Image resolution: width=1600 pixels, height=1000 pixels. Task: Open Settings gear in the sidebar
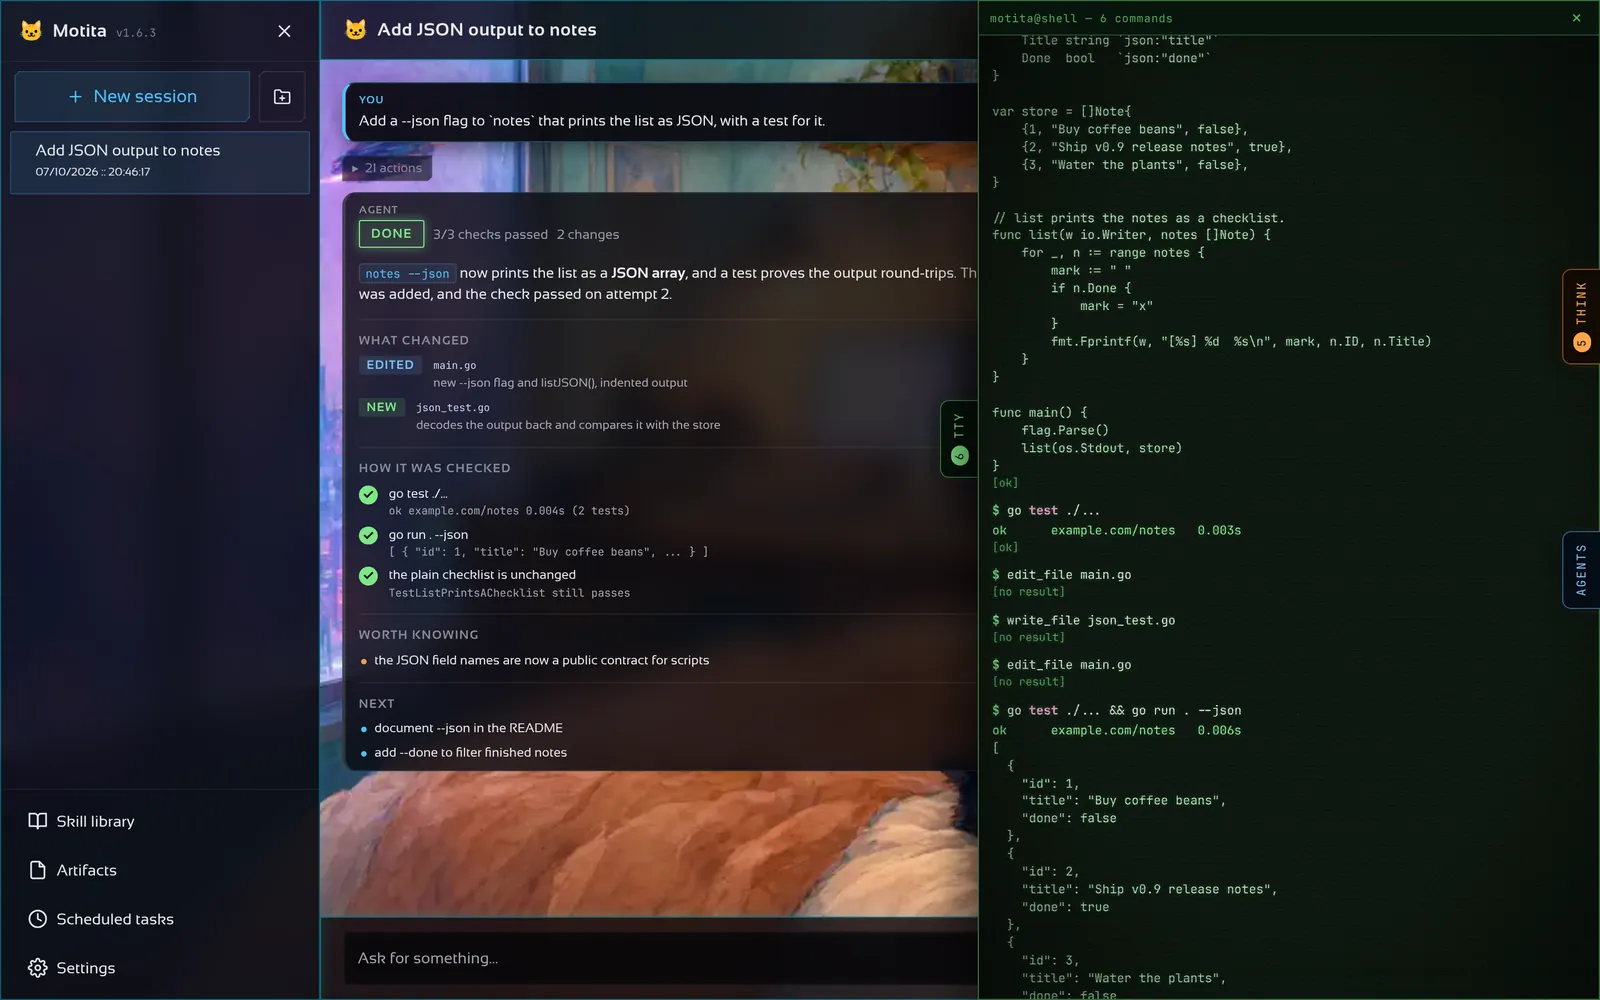38,968
